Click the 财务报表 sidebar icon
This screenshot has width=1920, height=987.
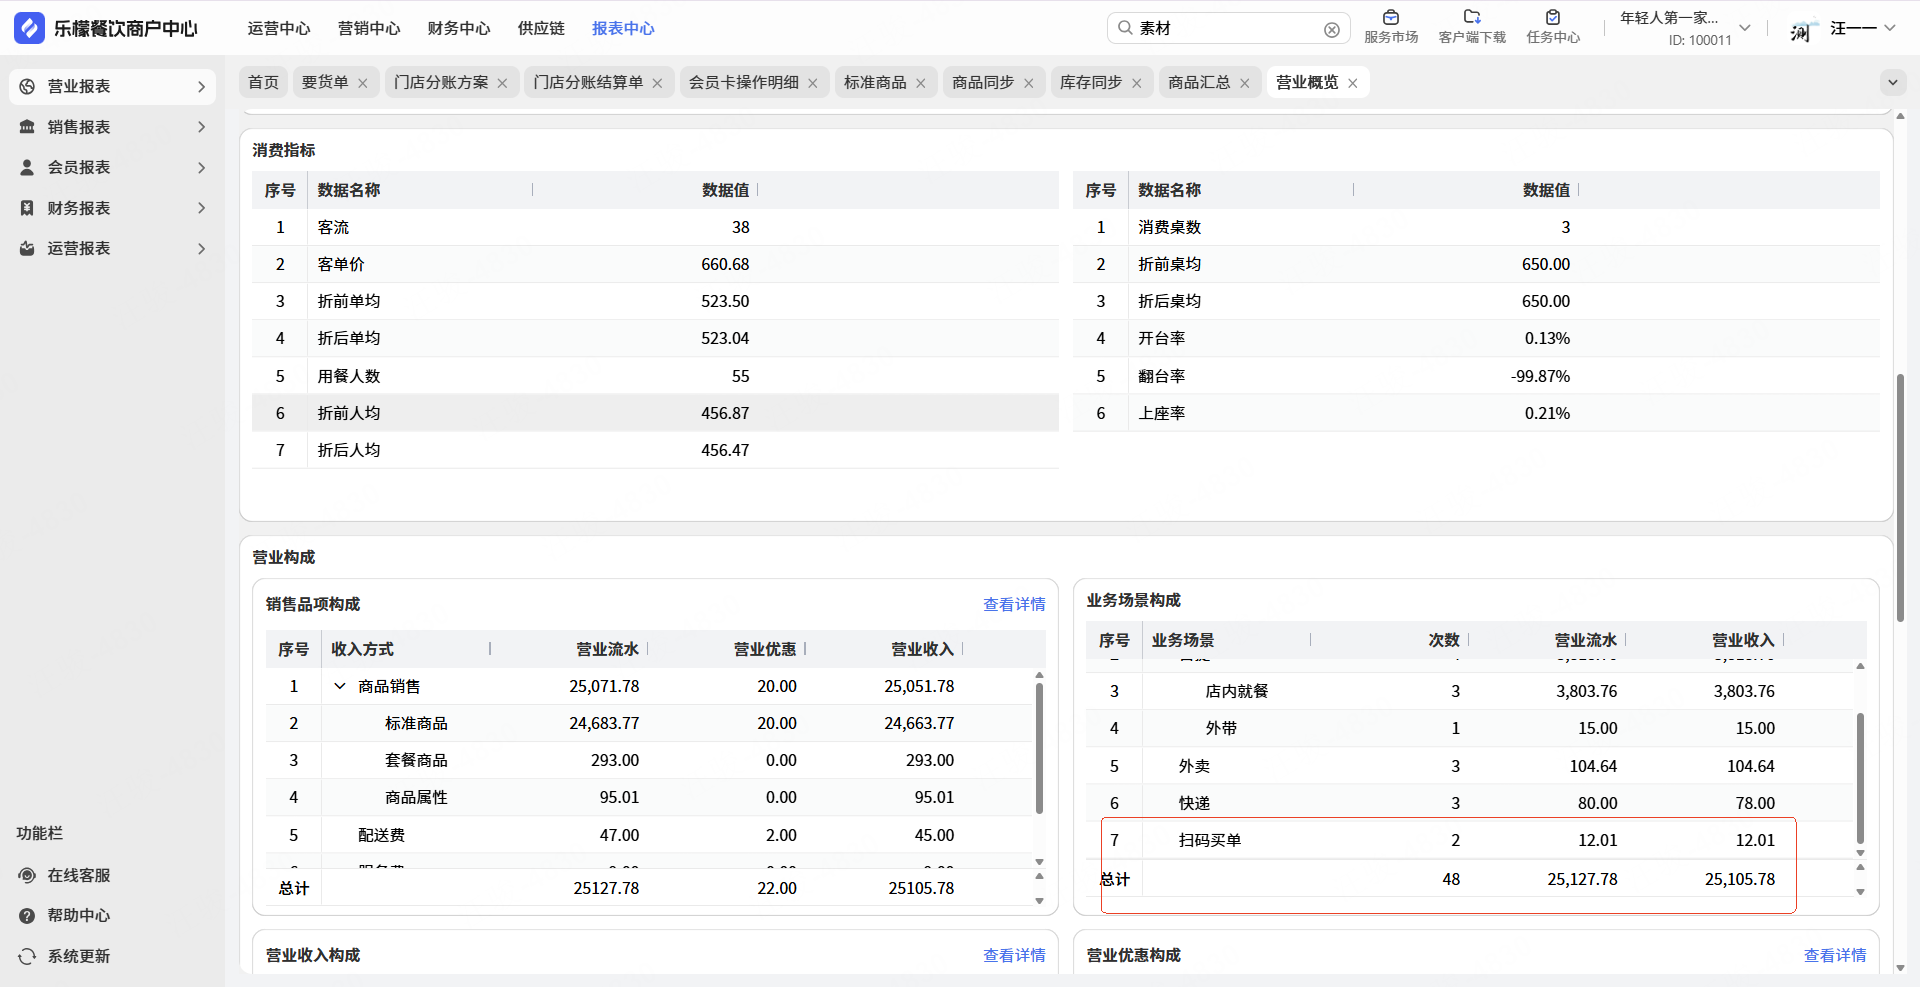tap(27, 208)
